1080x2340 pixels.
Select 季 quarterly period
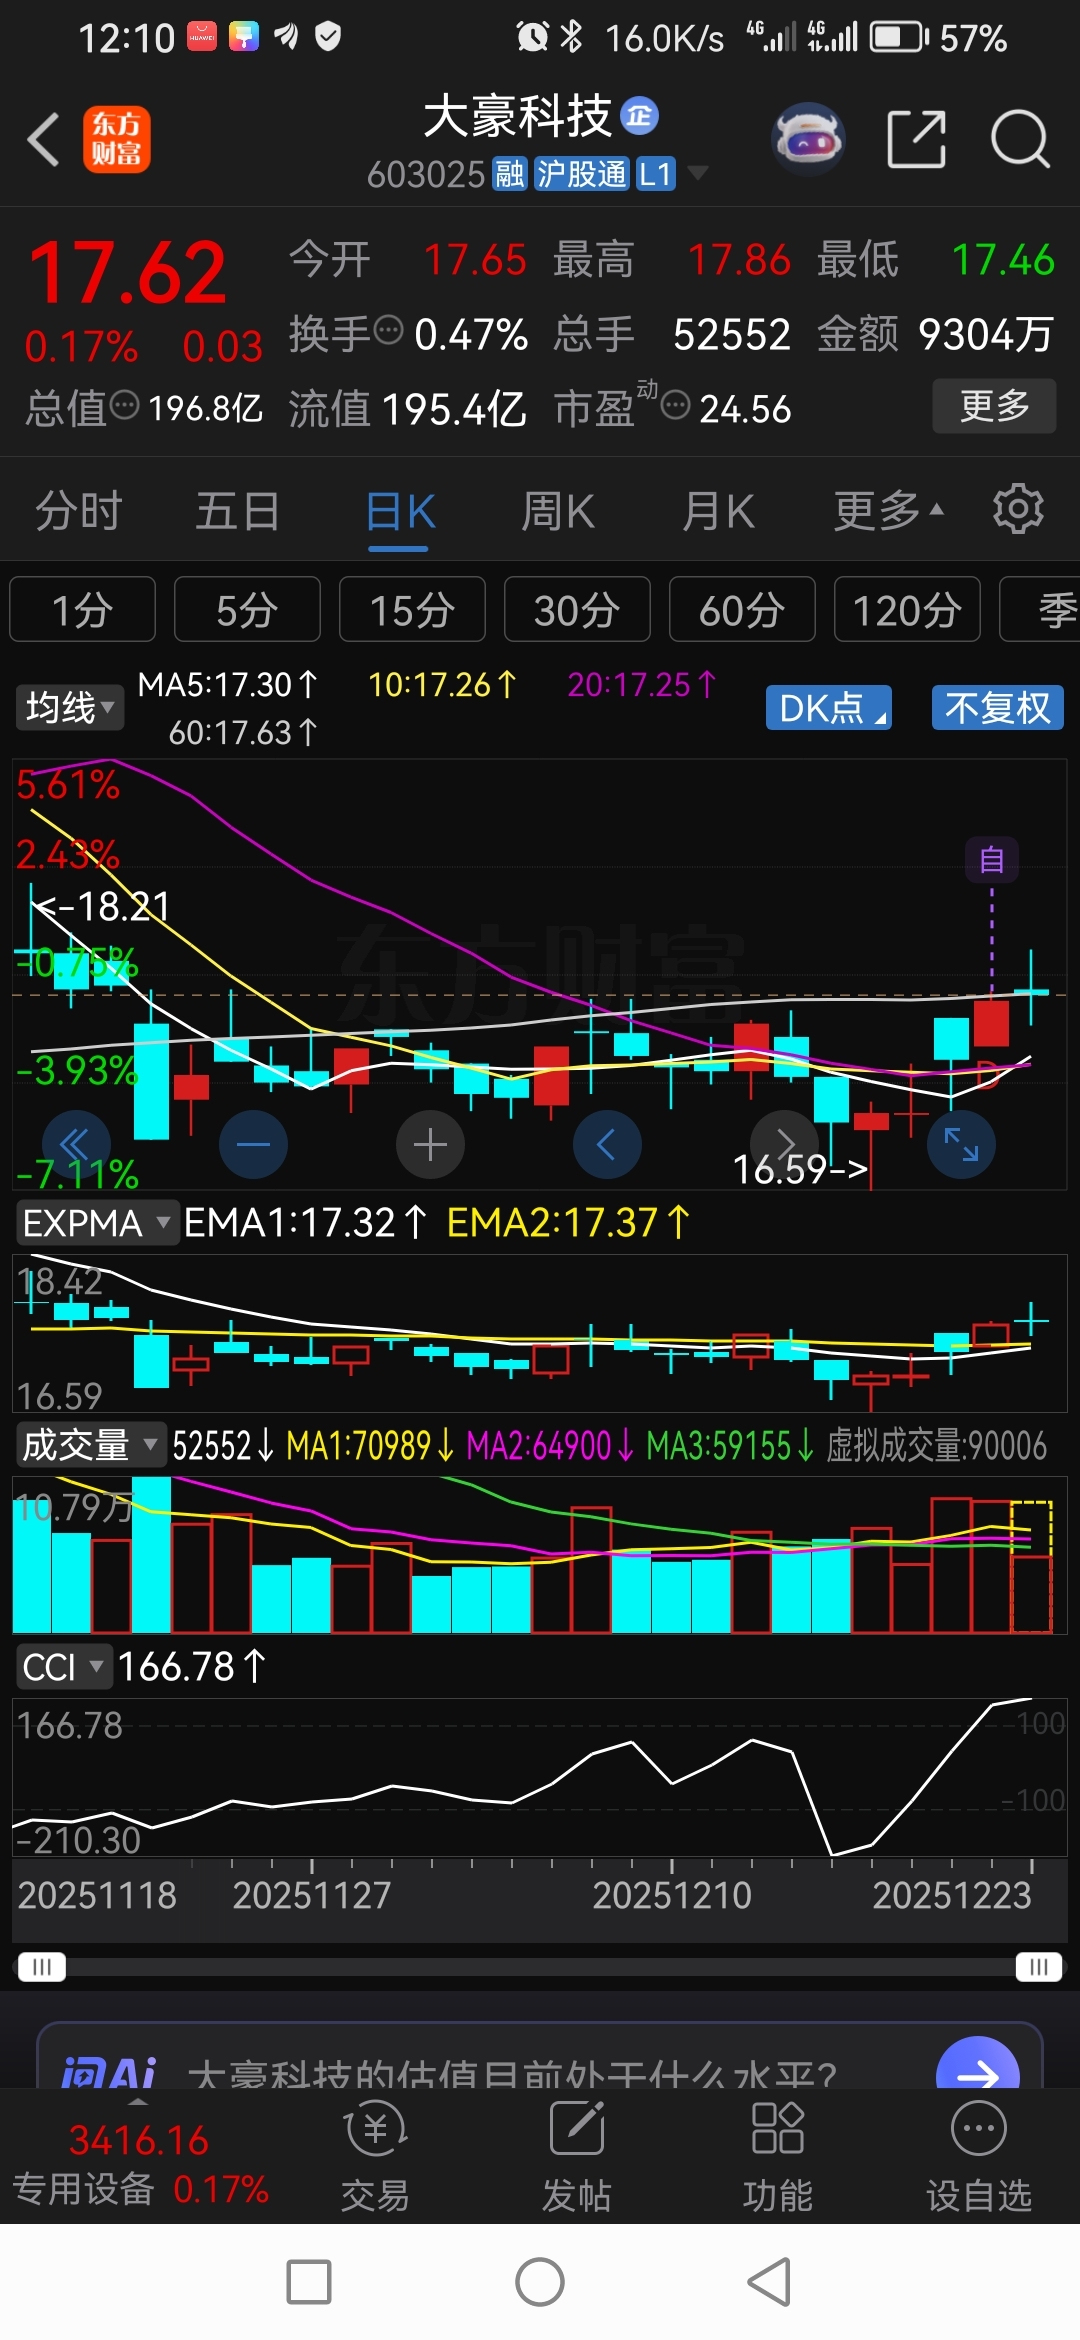(1040, 609)
